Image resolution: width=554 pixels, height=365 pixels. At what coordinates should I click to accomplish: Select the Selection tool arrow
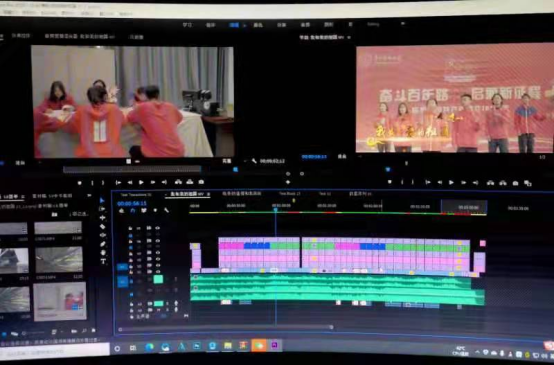click(102, 200)
